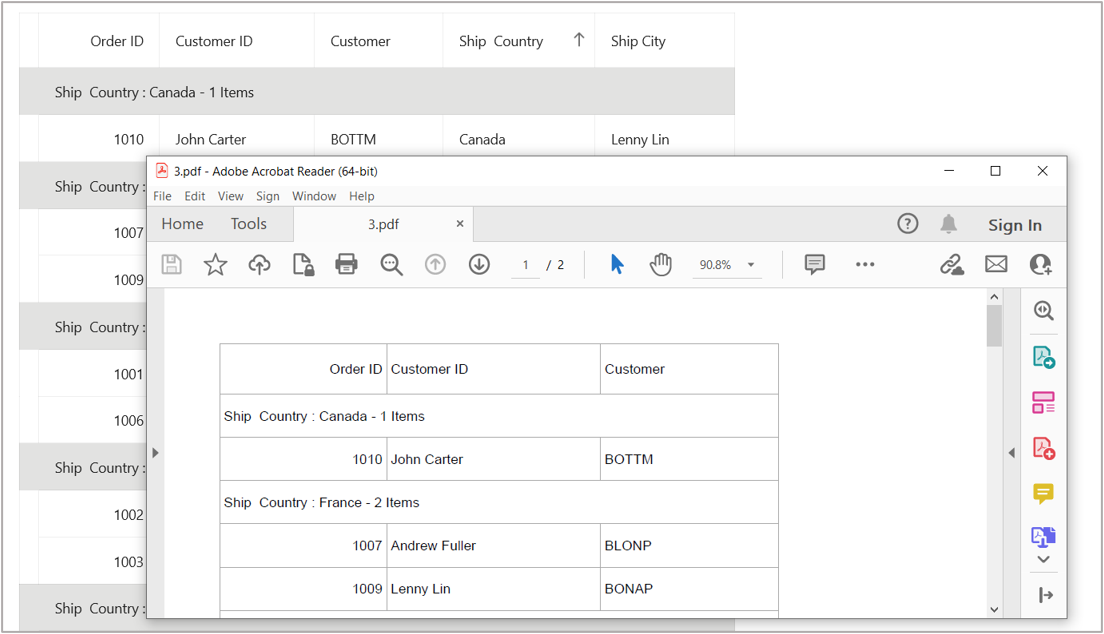Image resolution: width=1104 pixels, height=634 pixels.
Task: Click the purple translate document tool icon
Action: coord(1043,537)
